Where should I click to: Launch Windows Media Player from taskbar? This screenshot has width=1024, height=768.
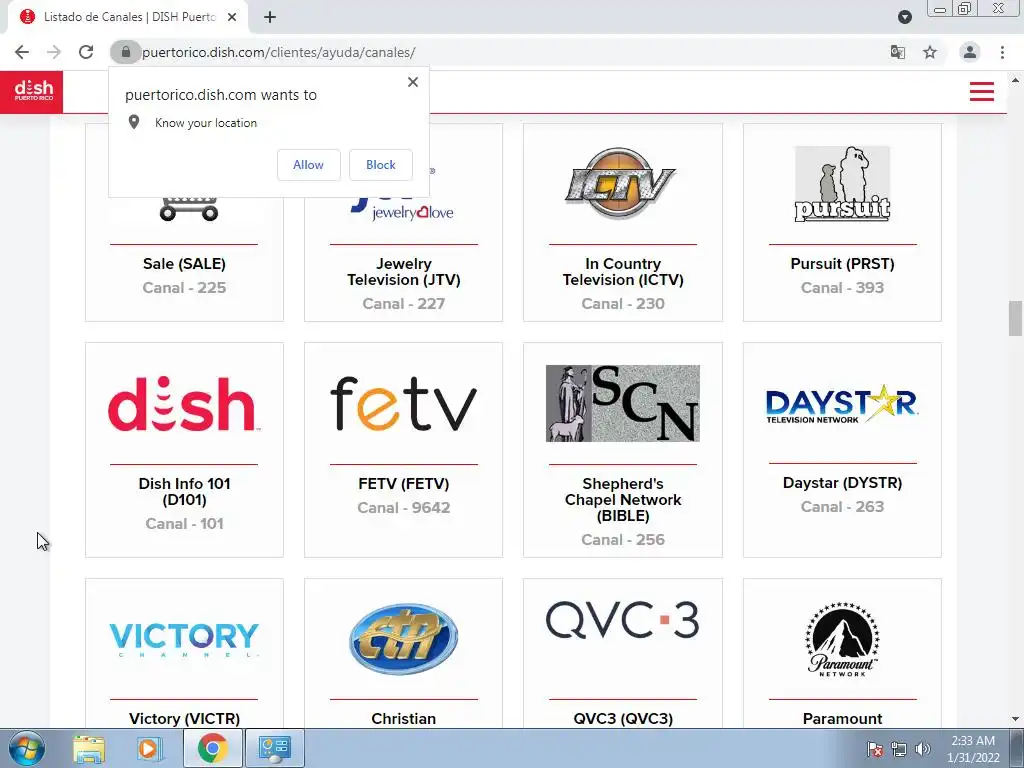point(150,748)
